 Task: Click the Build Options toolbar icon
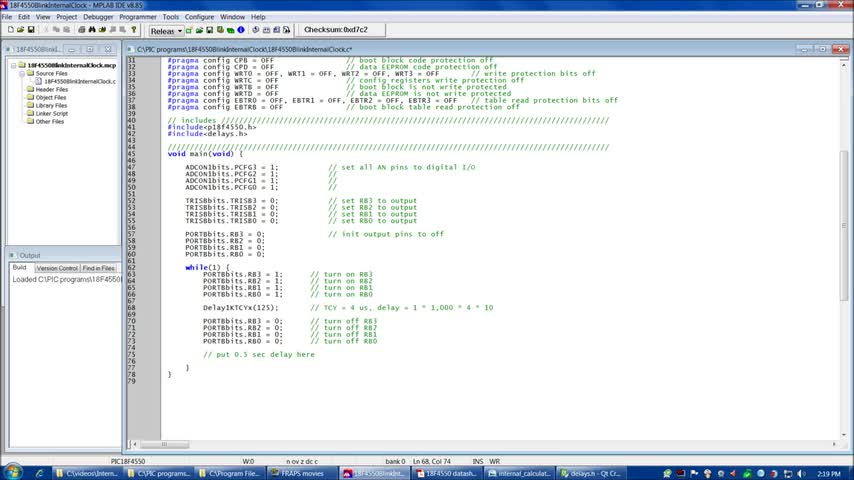tap(220, 31)
